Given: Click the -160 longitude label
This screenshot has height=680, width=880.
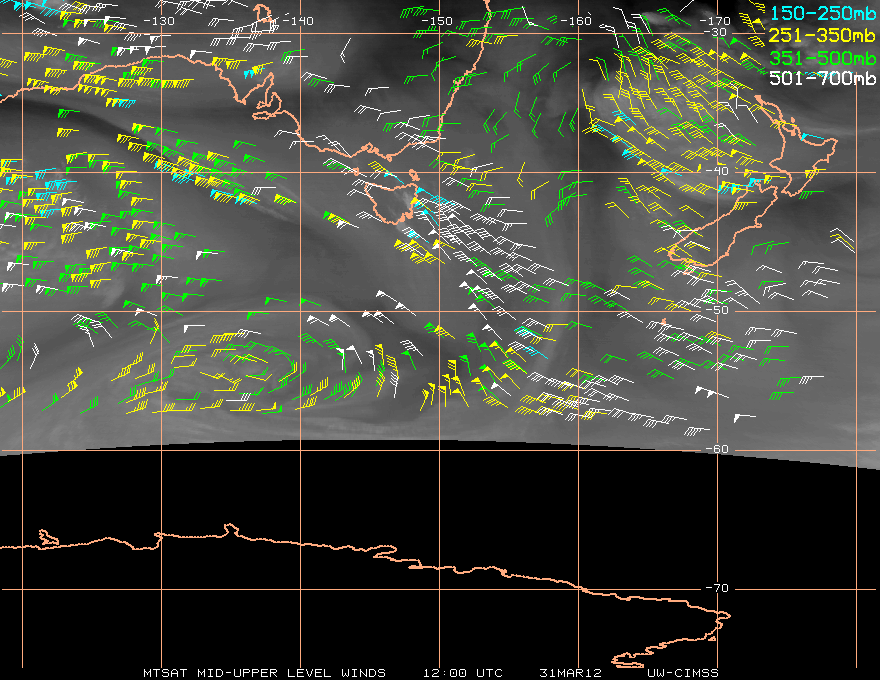Looking at the screenshot, I should pyautogui.click(x=576, y=21).
